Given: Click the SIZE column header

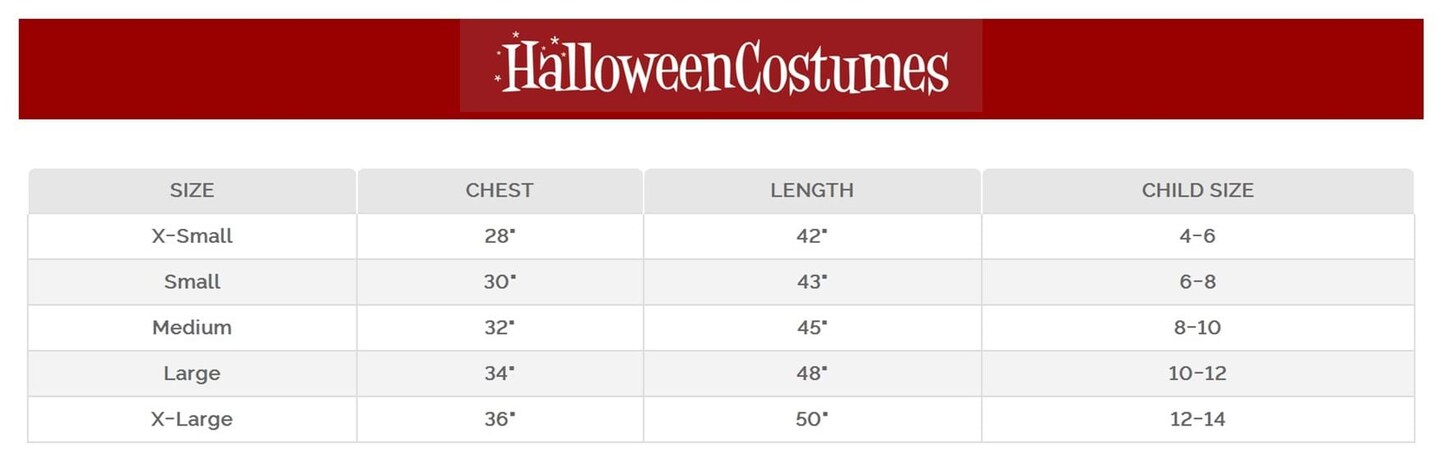Looking at the screenshot, I should (x=192, y=190).
